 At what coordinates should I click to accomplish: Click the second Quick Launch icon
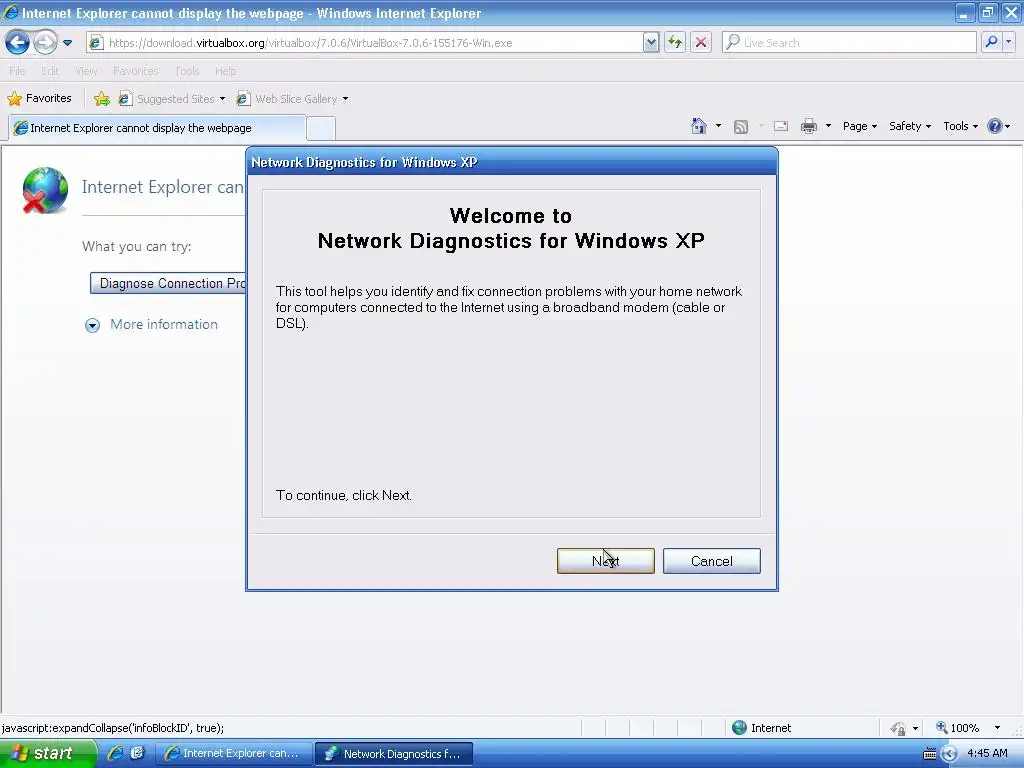[137, 753]
